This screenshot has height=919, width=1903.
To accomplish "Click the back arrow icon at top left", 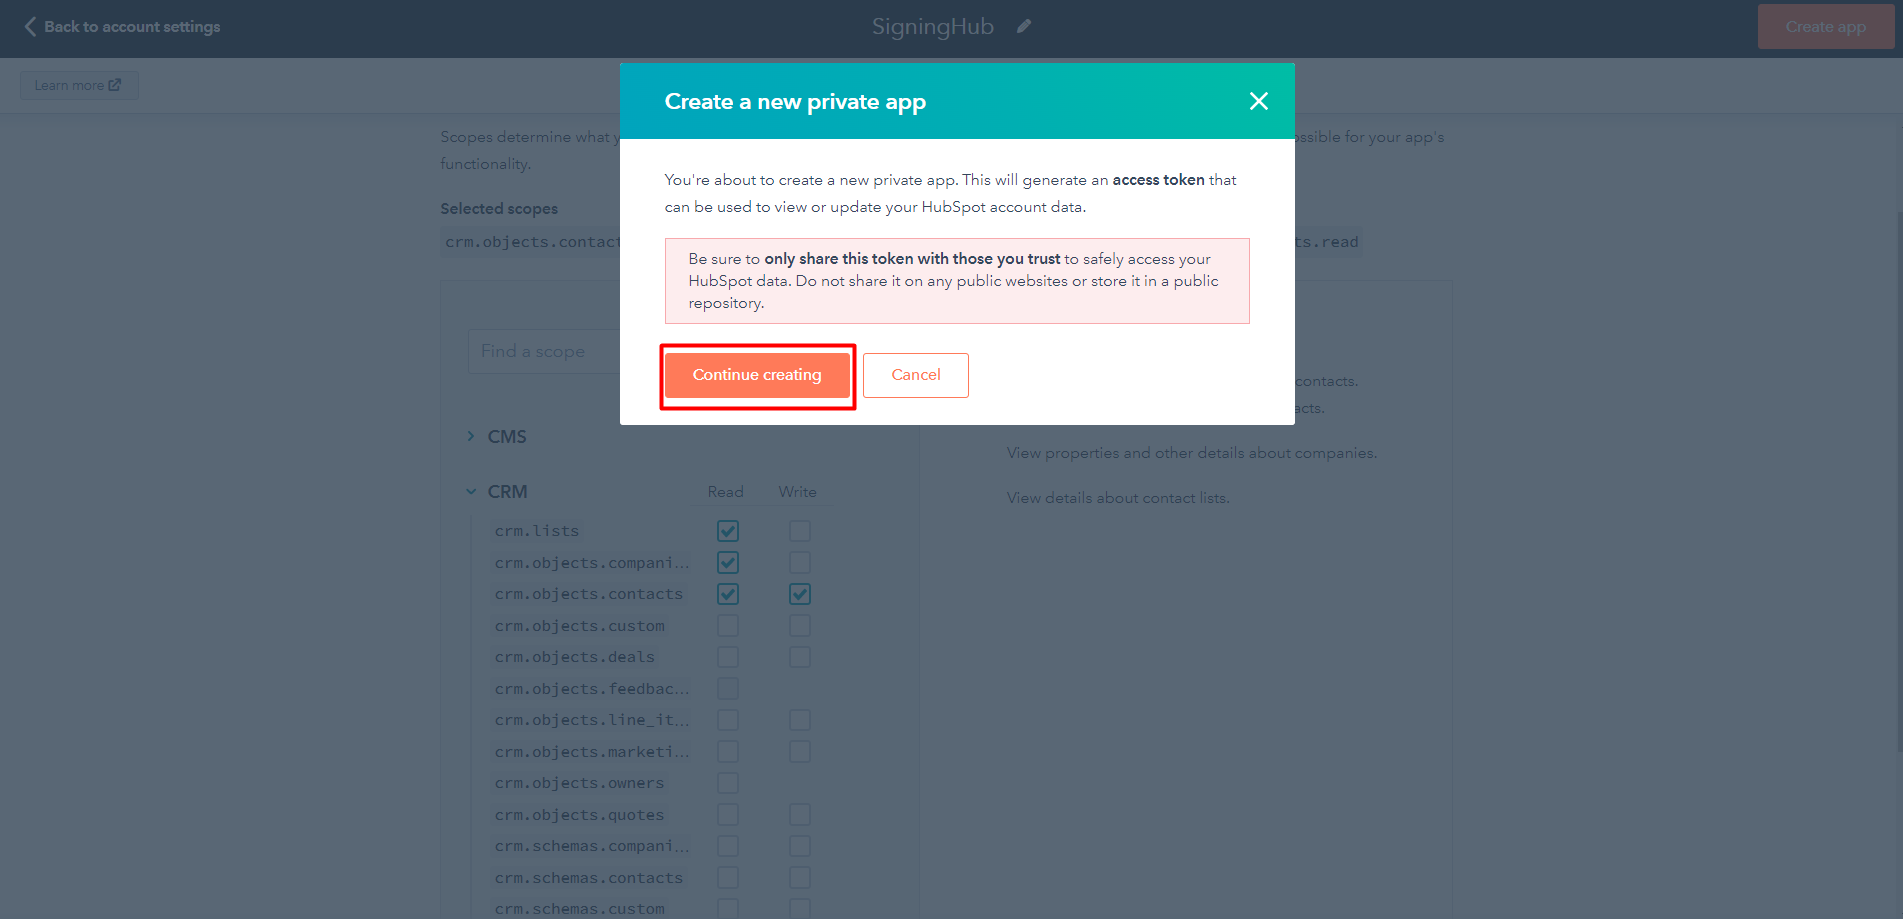I will tap(30, 27).
